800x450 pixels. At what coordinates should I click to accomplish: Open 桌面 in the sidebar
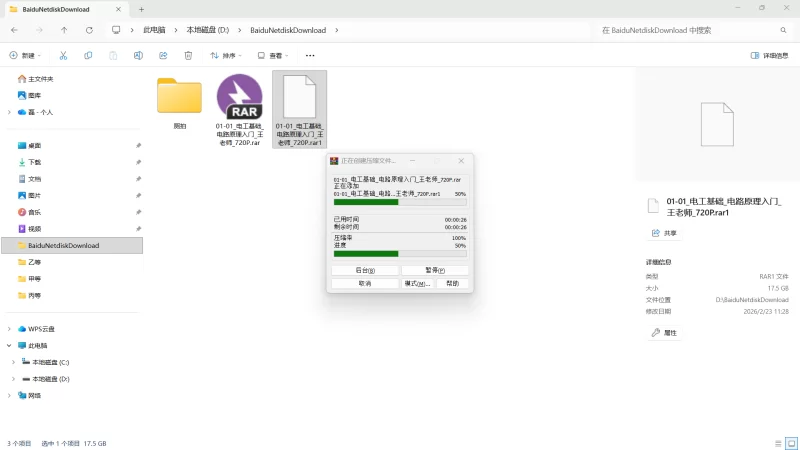pyautogui.click(x=30, y=145)
